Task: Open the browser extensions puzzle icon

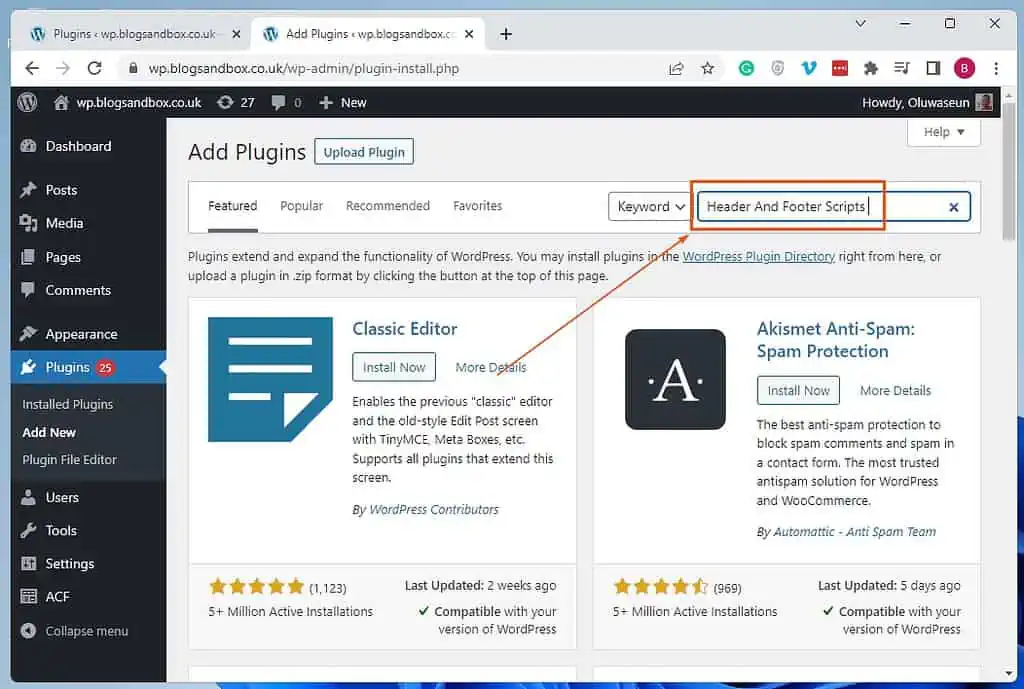Action: coord(871,68)
